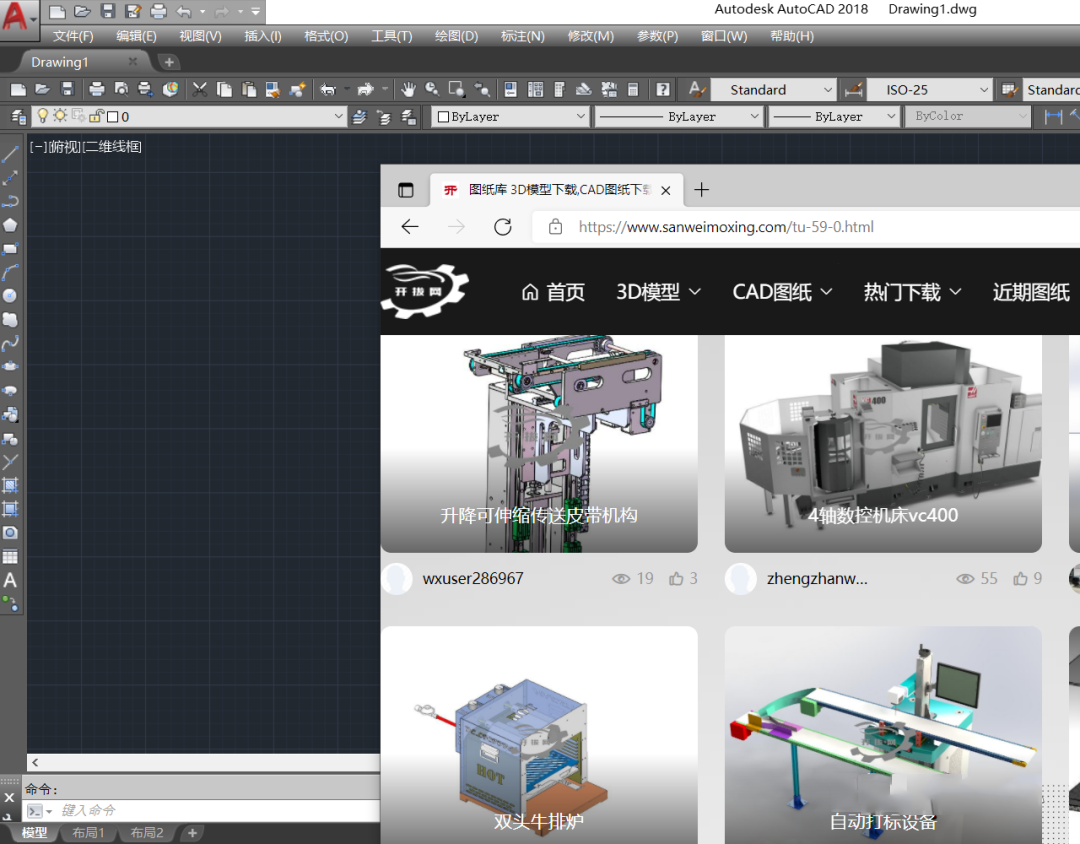Expand the 3D模型 navigation menu
This screenshot has height=844, width=1080.
coord(657,292)
